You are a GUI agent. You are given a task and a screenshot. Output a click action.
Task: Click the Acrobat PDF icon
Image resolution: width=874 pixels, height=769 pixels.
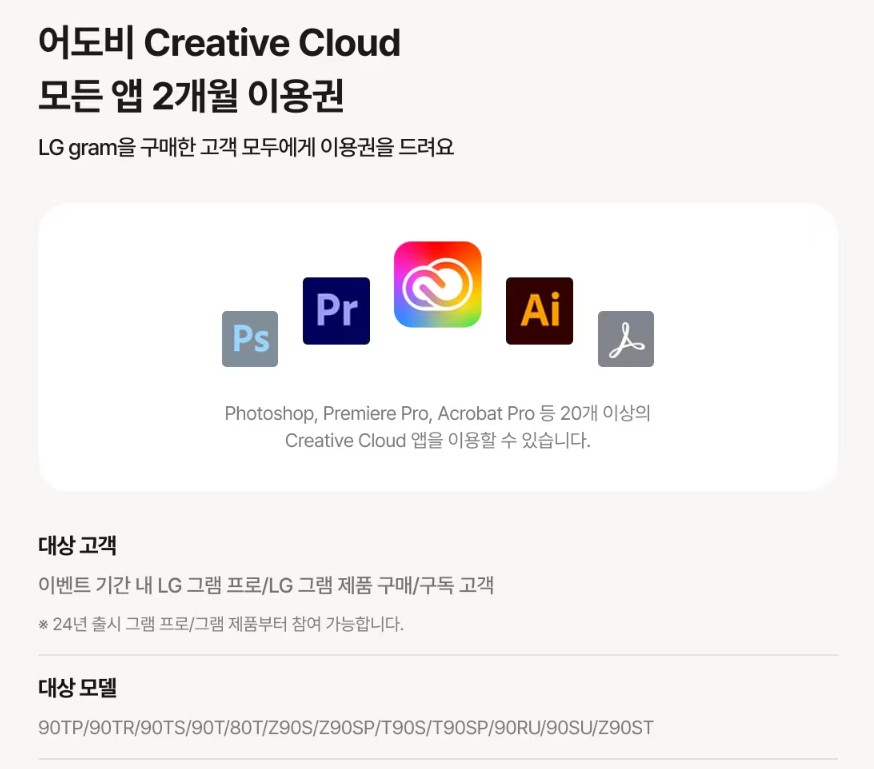pos(626,339)
